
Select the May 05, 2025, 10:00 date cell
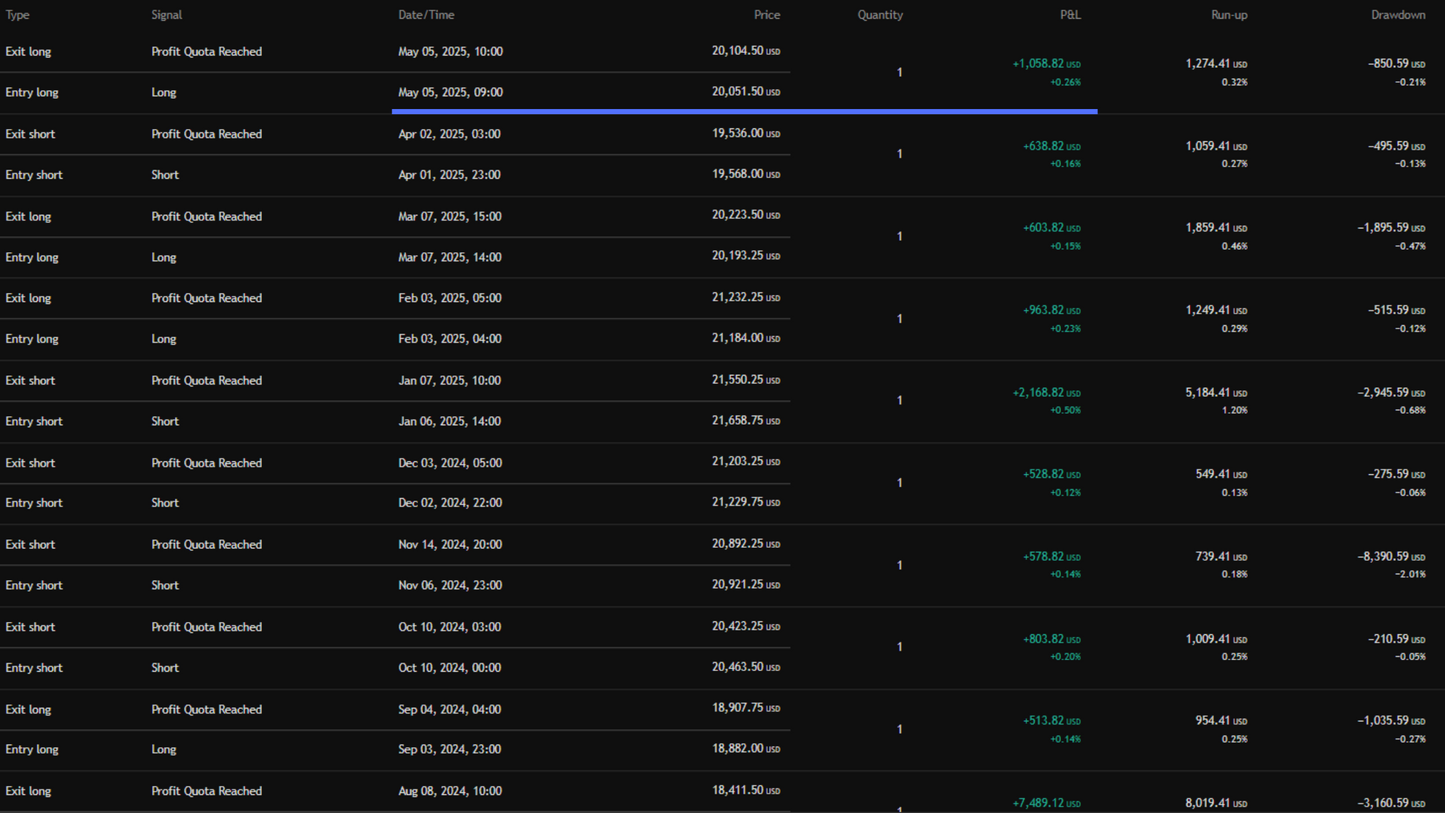[x=450, y=52]
